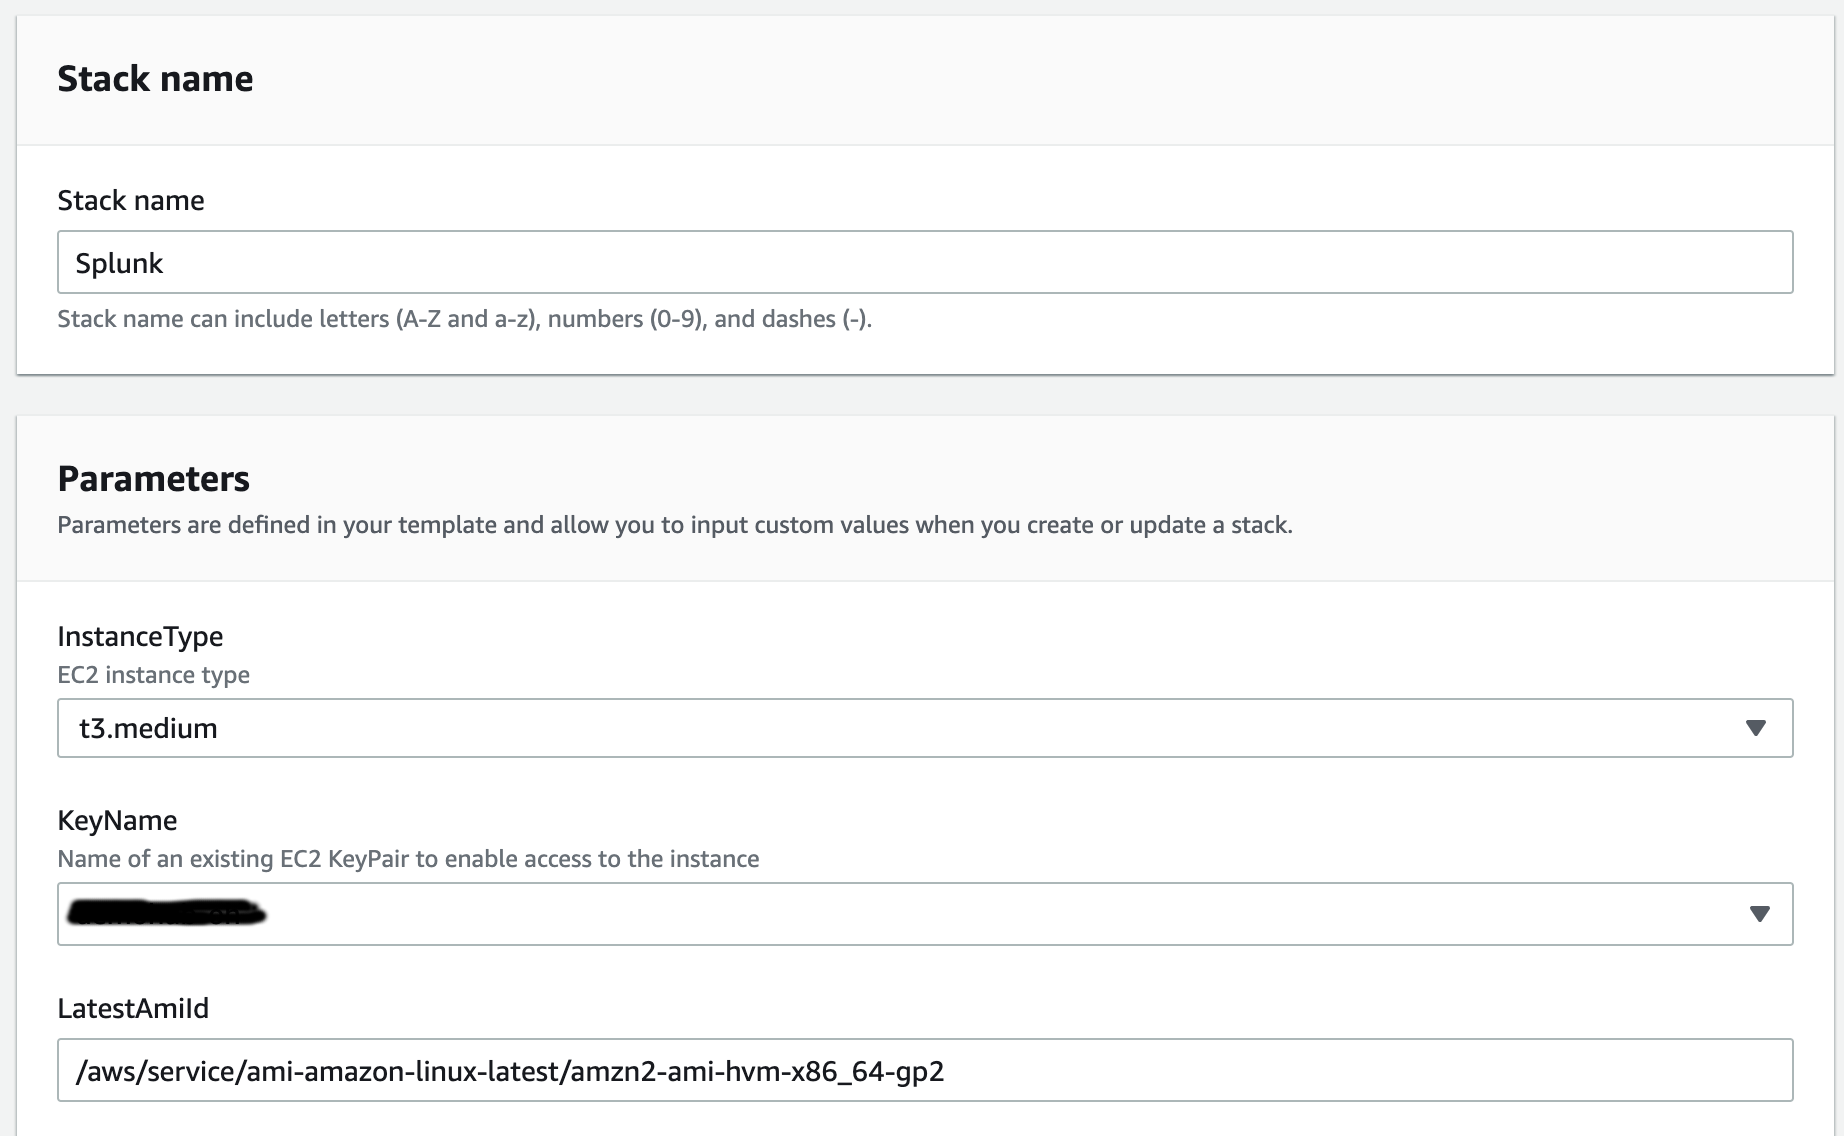Click the Splunk text inside the input
Image resolution: width=1844 pixels, height=1136 pixels.
coord(120,263)
